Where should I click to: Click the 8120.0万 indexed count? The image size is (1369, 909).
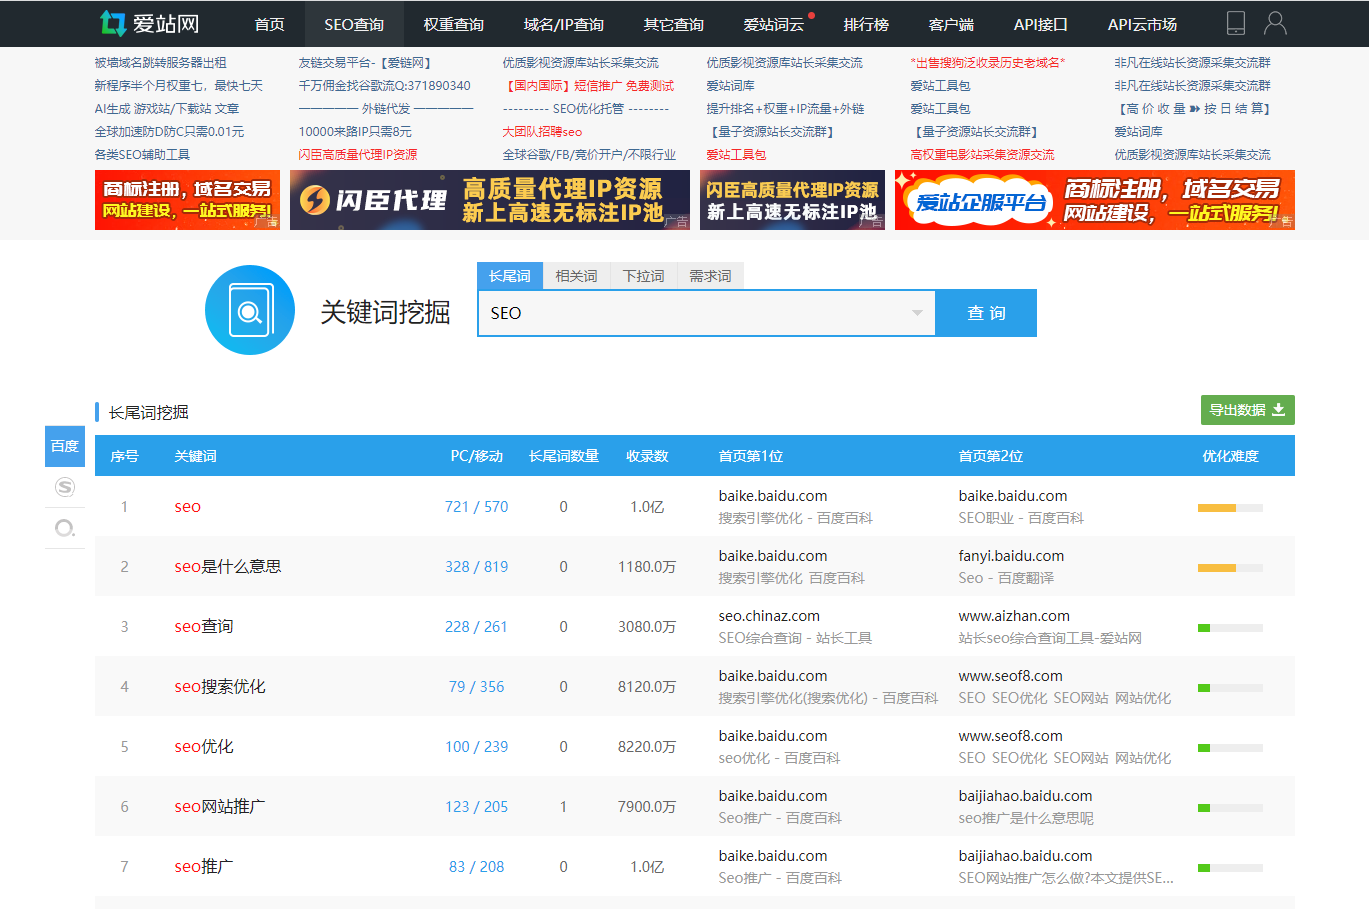[647, 687]
